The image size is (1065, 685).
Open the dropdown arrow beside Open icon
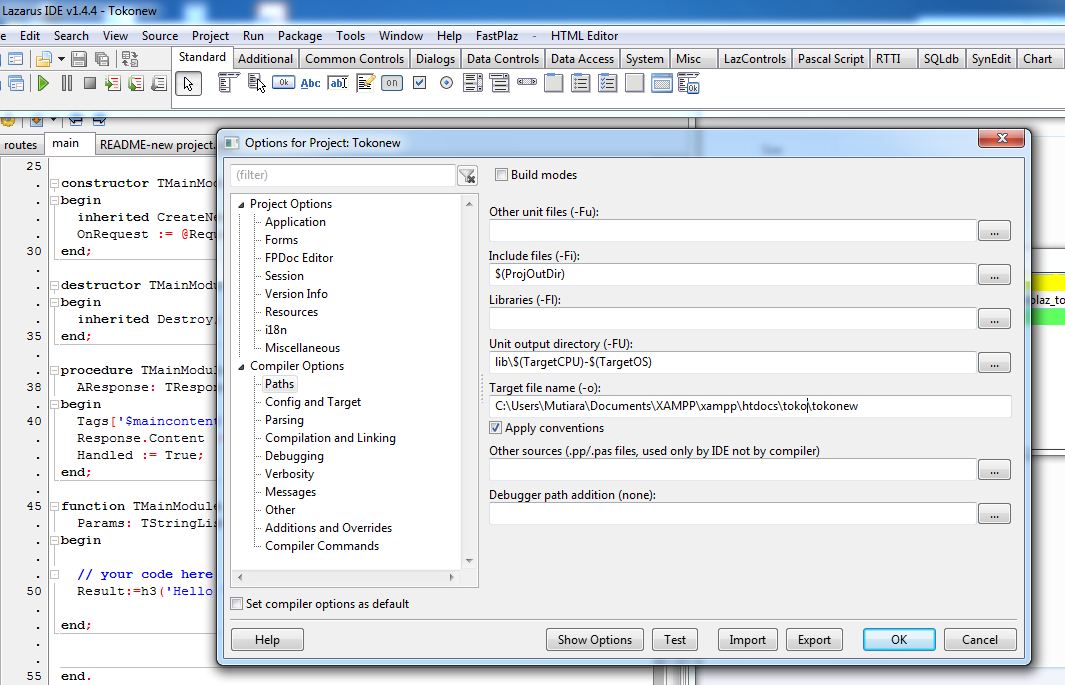(61, 59)
